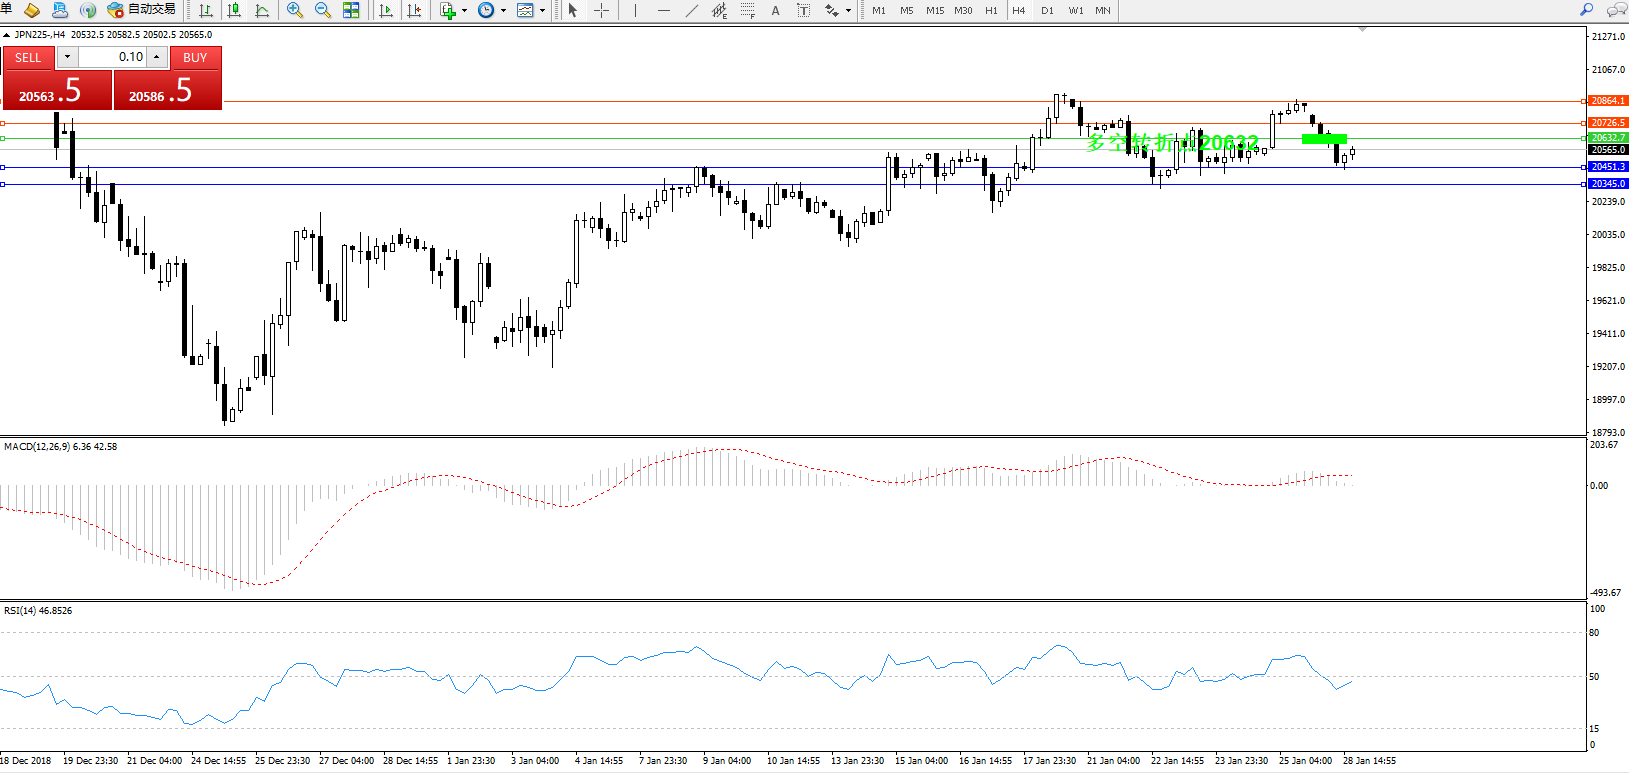The image size is (1629, 773).
Task: Click the Zoom Out magnifier icon
Action: pos(323,10)
